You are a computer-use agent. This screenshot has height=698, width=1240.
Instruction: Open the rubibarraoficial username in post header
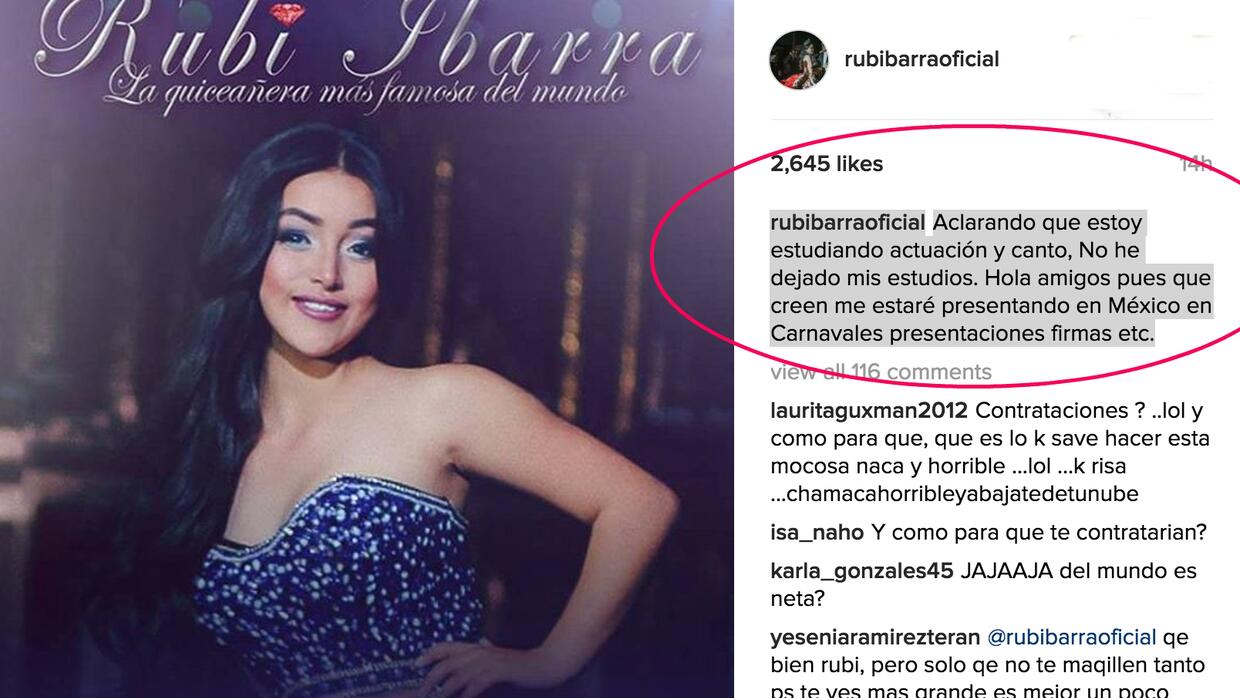pyautogui.click(x=921, y=59)
